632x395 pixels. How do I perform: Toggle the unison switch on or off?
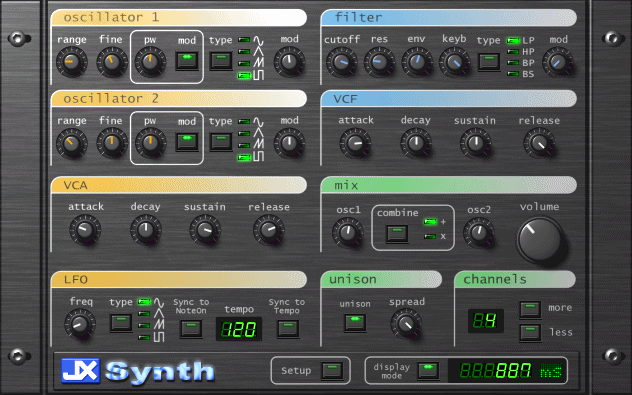tap(355, 323)
